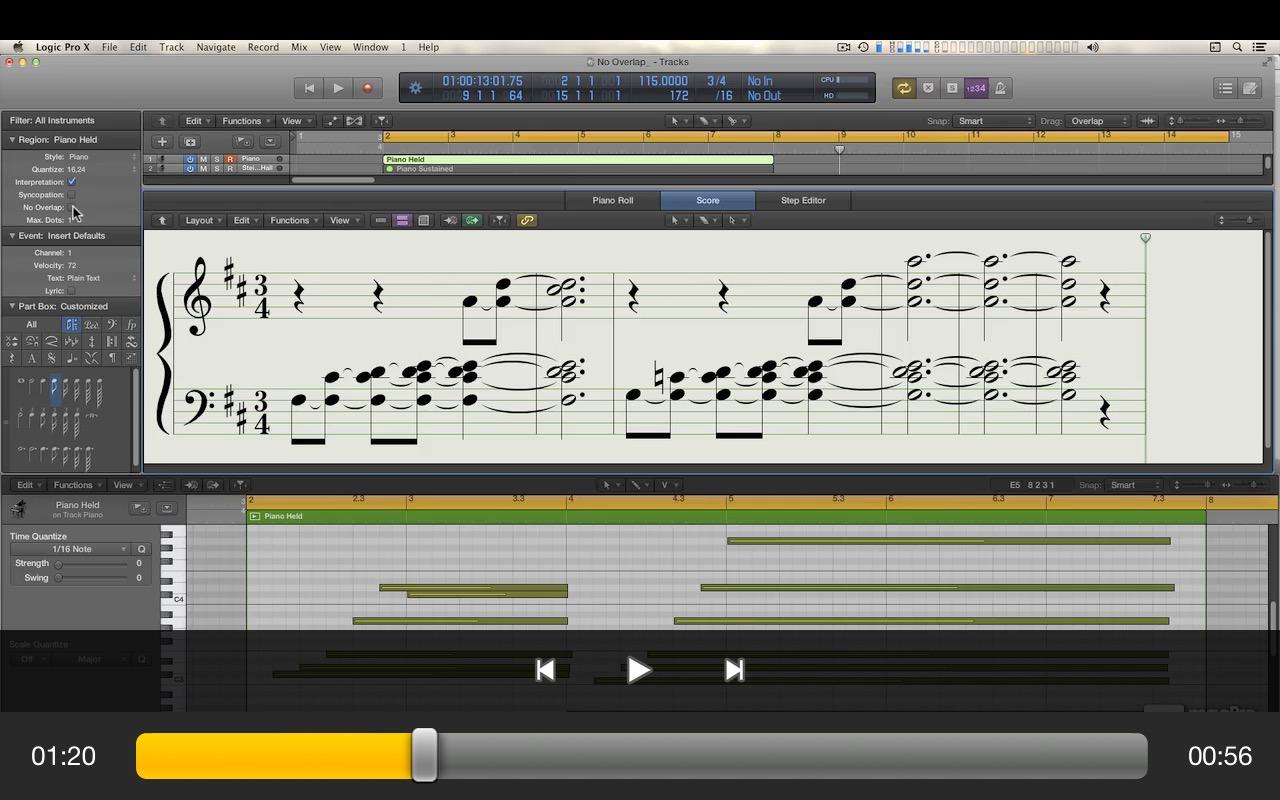Enable the Count-in 1234 button

pos(976,88)
